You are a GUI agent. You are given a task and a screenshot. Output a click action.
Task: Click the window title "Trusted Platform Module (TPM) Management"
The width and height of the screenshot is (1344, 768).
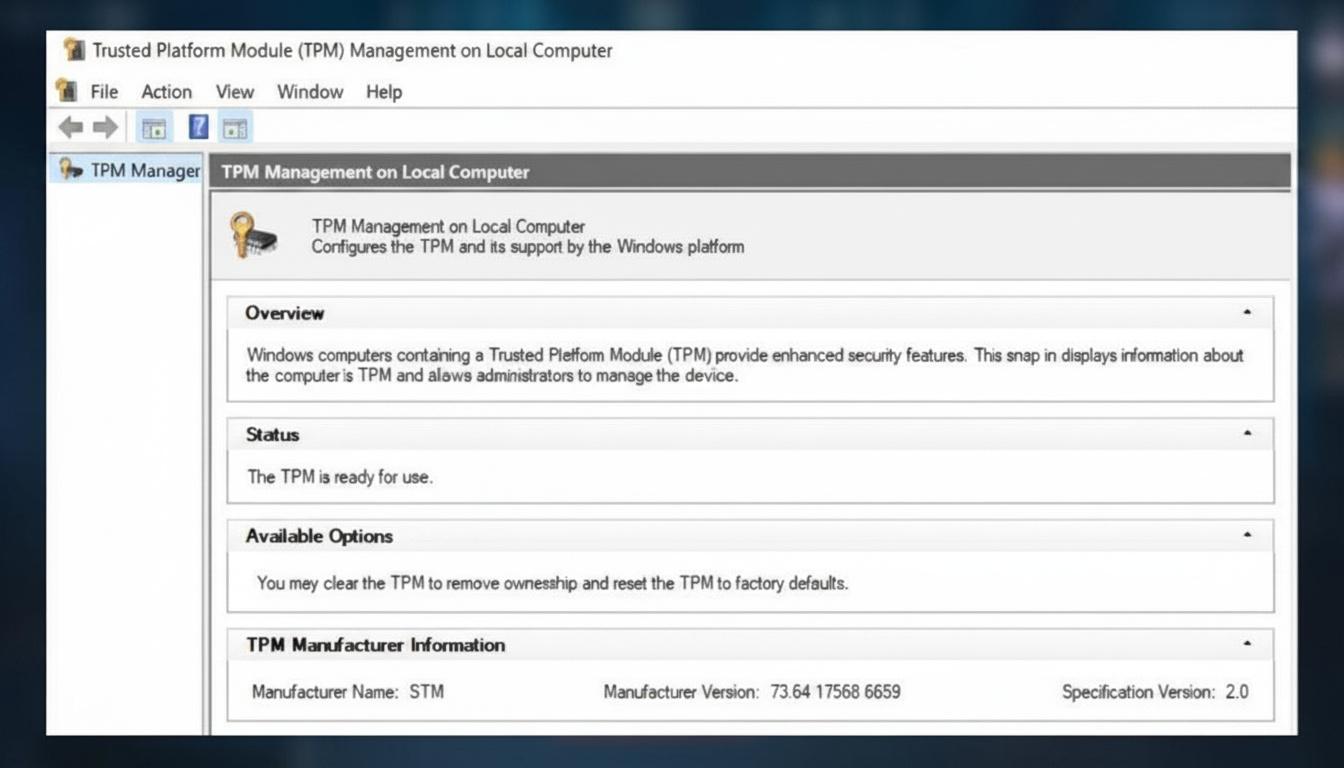[352, 50]
